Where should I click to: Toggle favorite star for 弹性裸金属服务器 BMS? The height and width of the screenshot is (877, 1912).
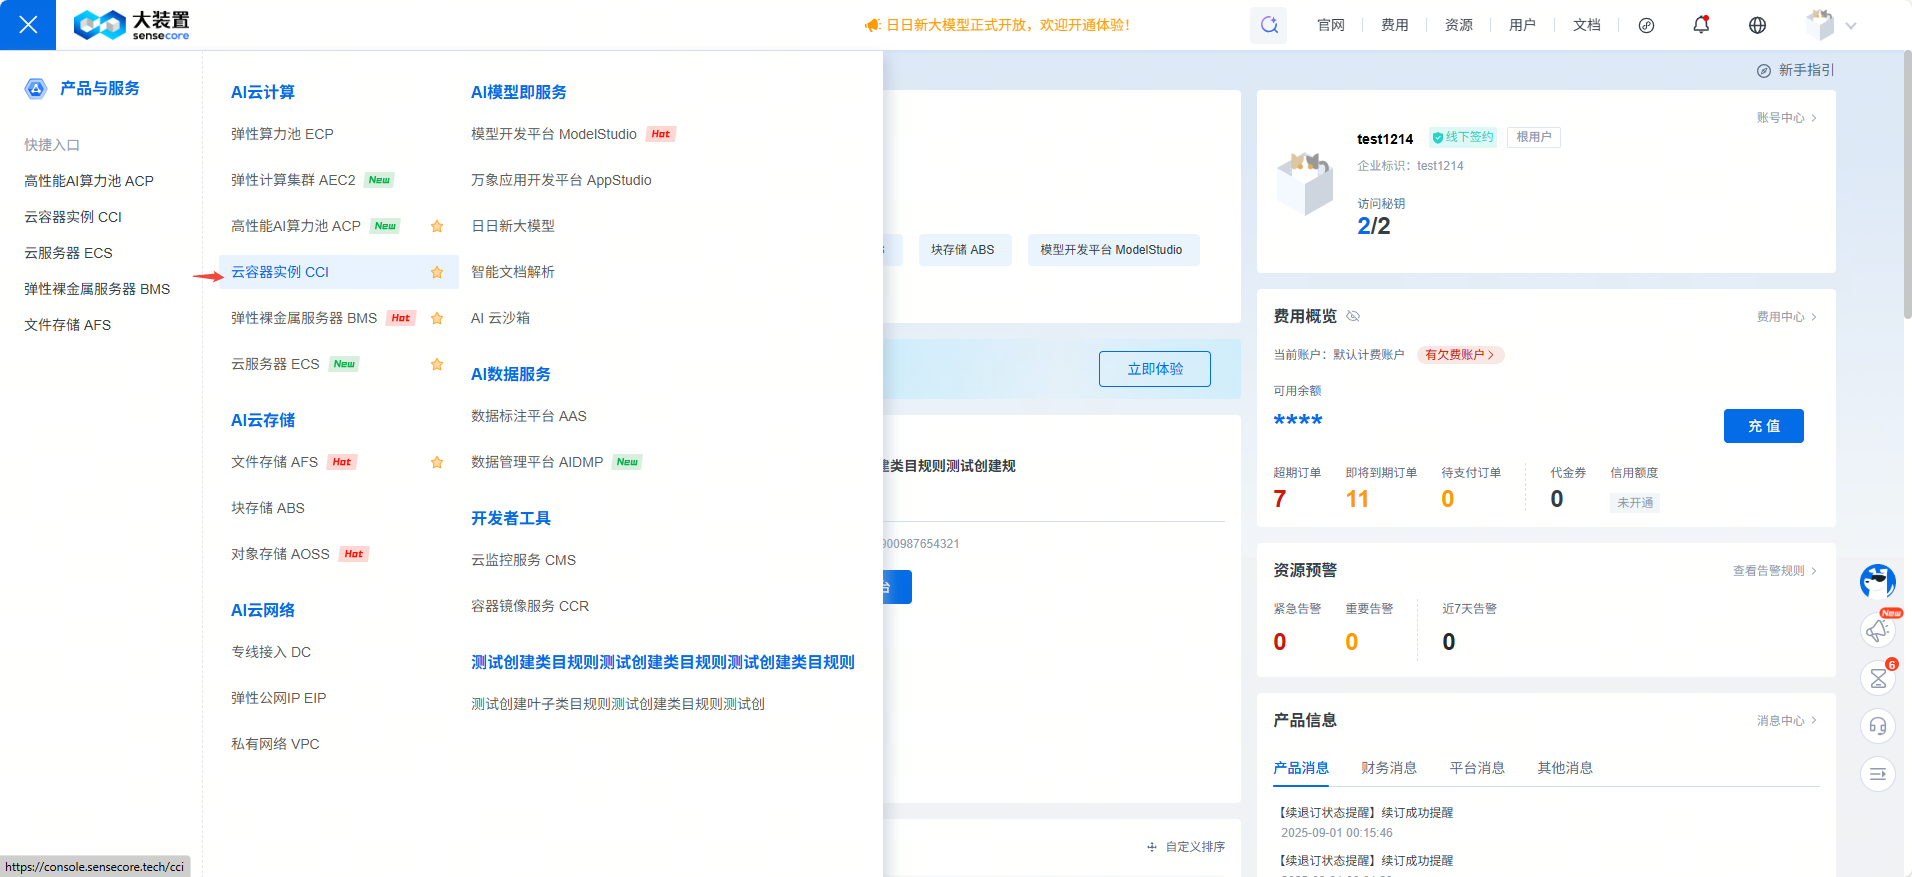pyautogui.click(x=437, y=318)
